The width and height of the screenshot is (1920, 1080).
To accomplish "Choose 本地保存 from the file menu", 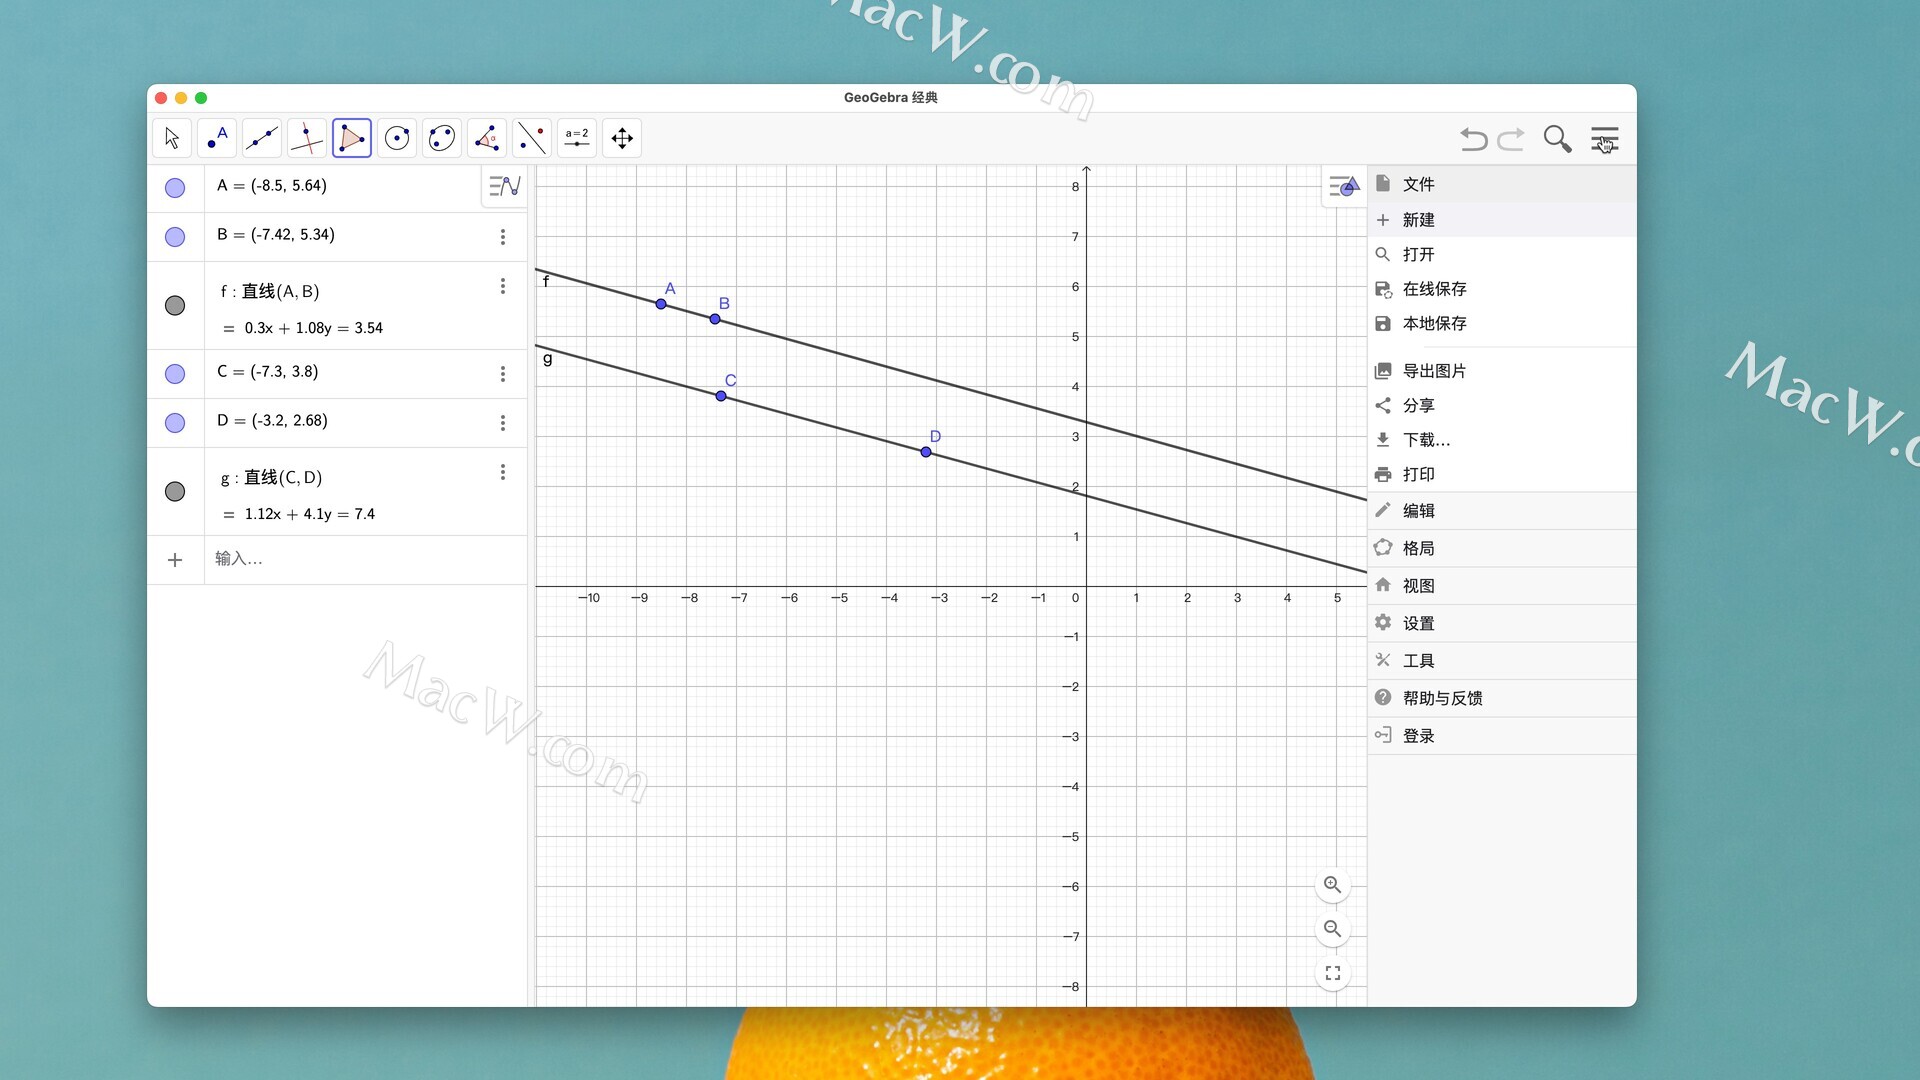I will coord(1502,324).
